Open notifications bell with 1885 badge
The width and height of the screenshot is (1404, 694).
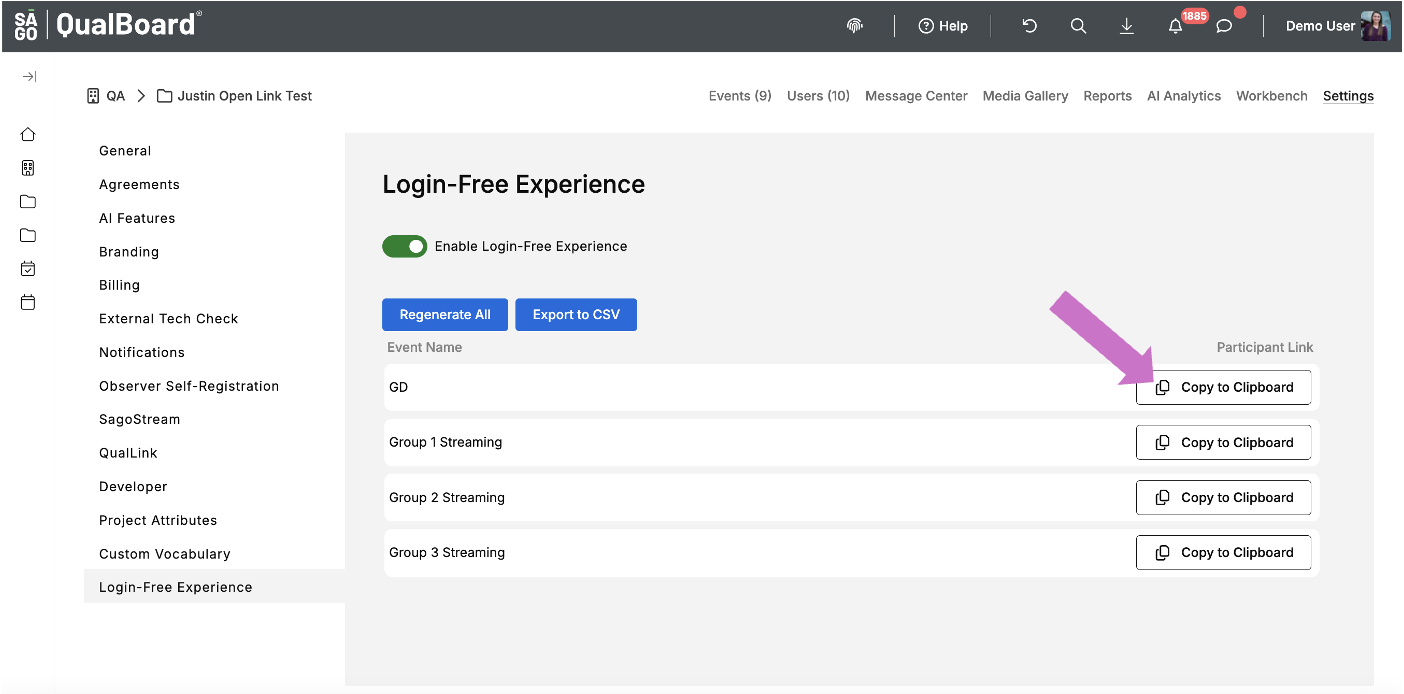pyautogui.click(x=1176, y=26)
